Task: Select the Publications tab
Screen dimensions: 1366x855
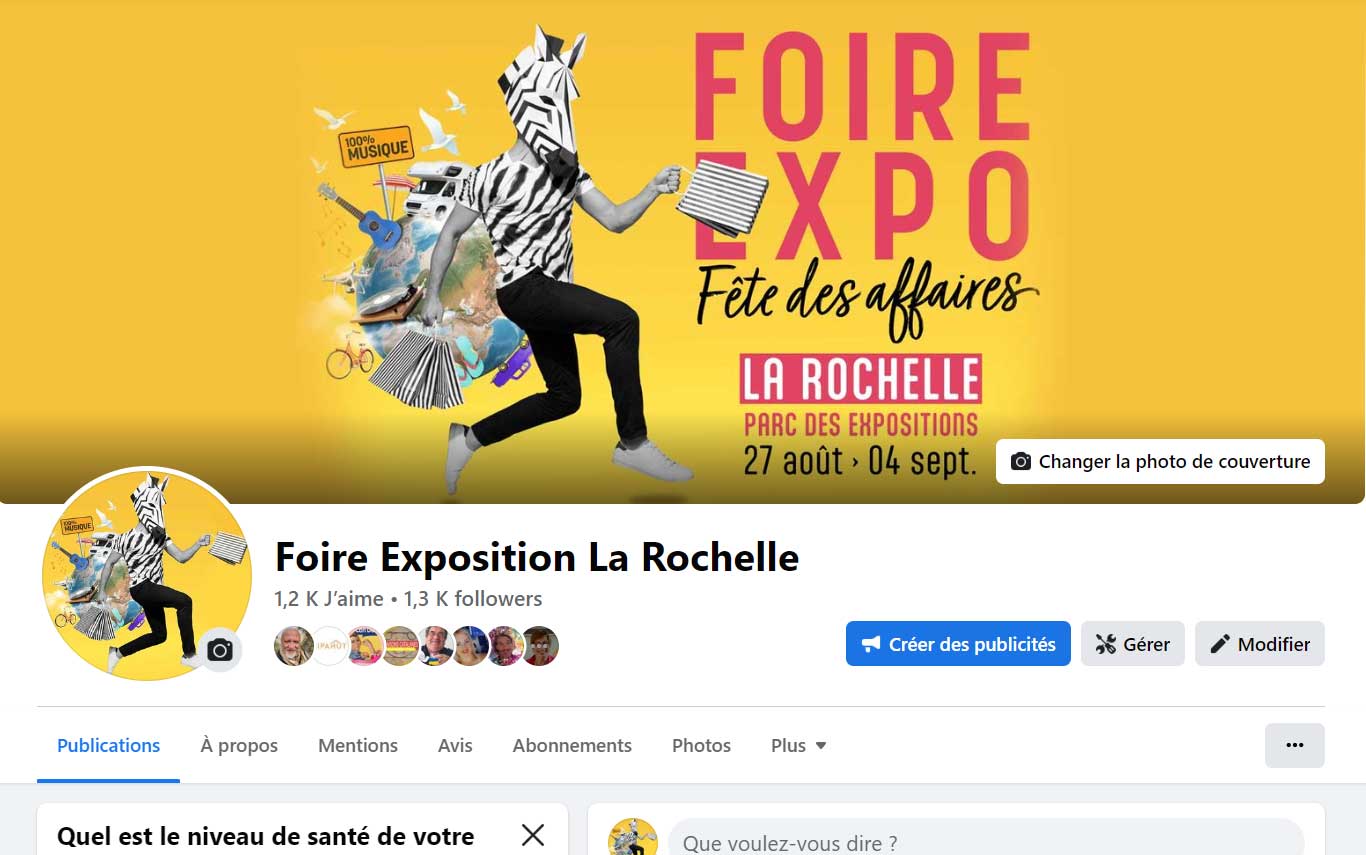Action: [x=108, y=745]
